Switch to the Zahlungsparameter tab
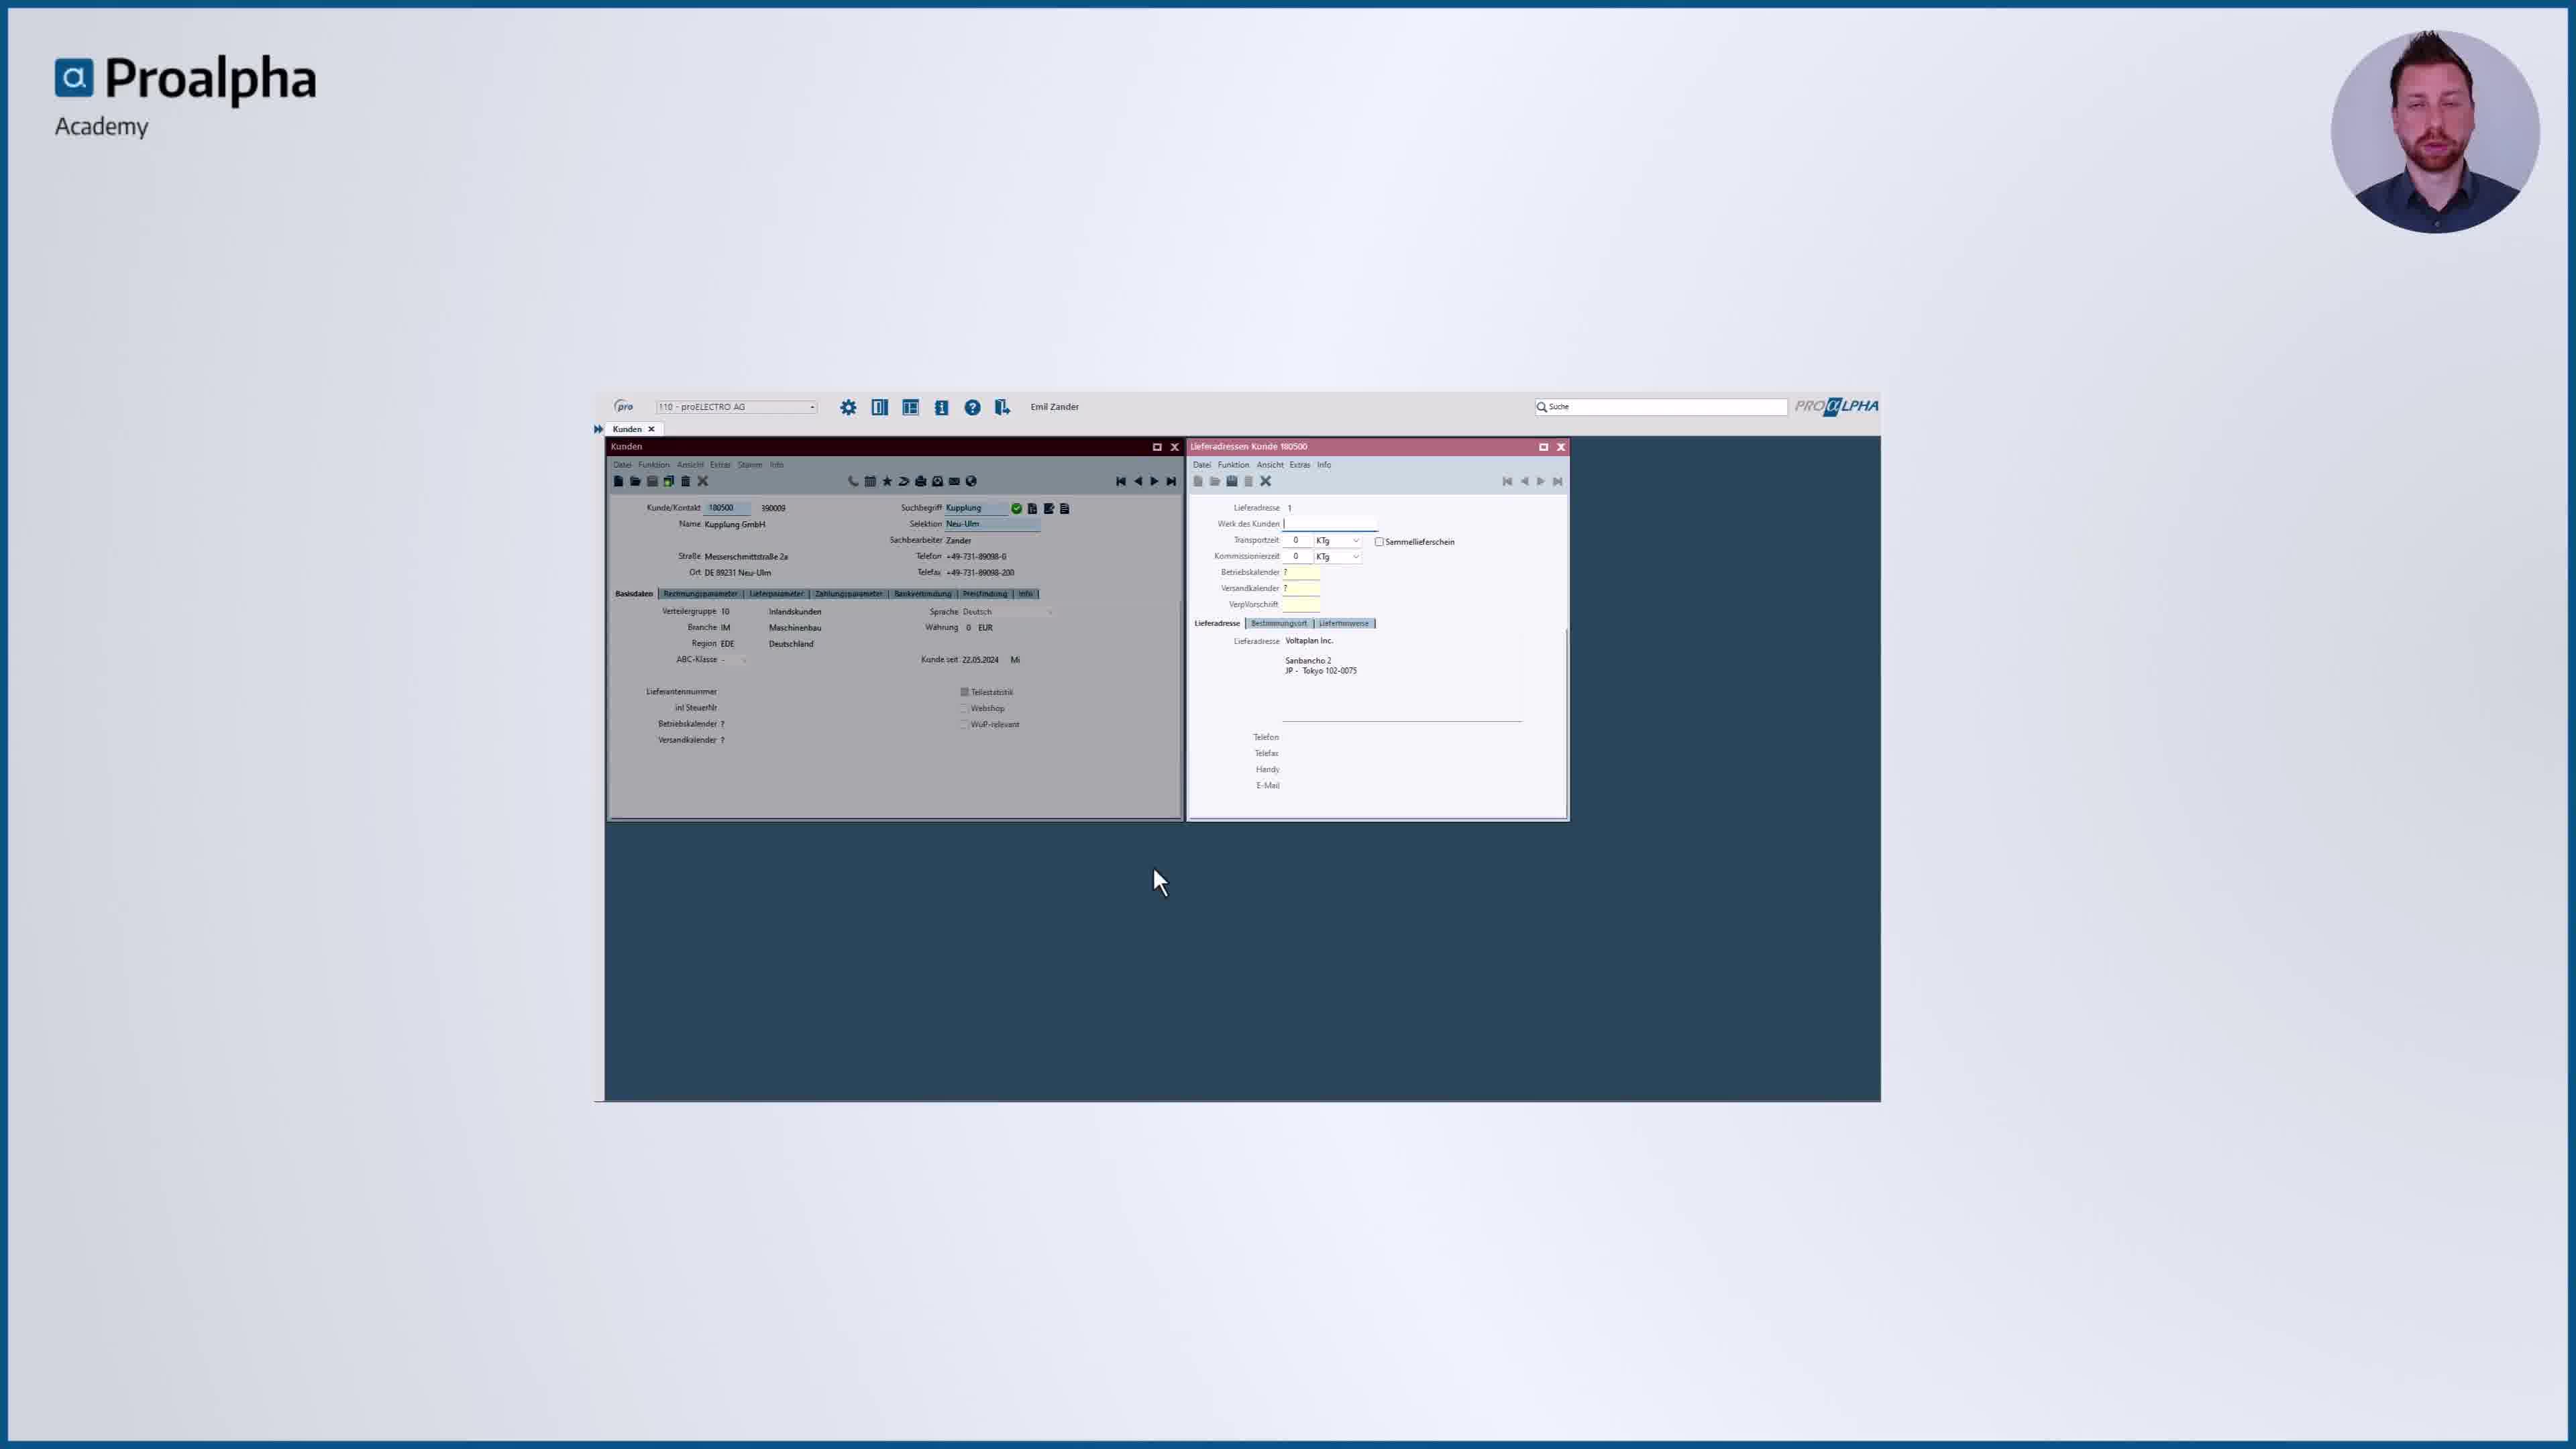The image size is (2576, 1449). tap(848, 594)
